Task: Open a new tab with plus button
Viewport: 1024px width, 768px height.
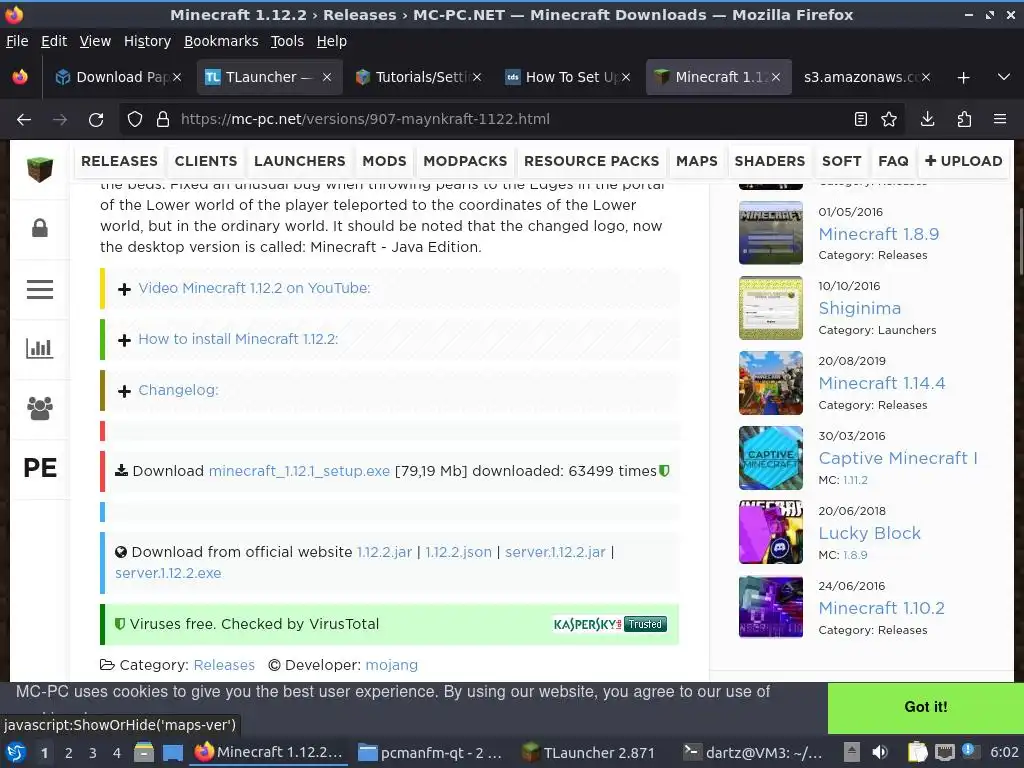Action: (963, 78)
